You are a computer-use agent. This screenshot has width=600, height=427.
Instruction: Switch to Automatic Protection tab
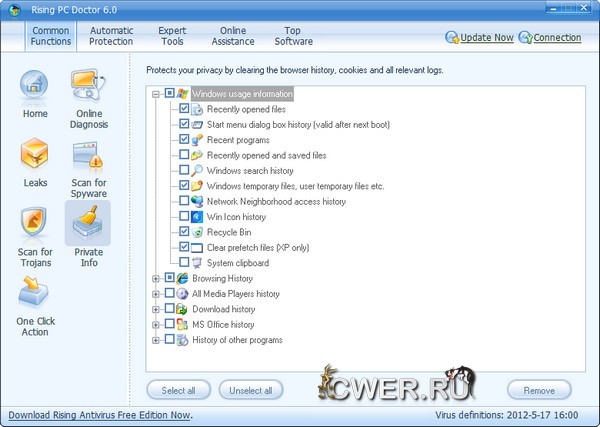pyautogui.click(x=111, y=37)
